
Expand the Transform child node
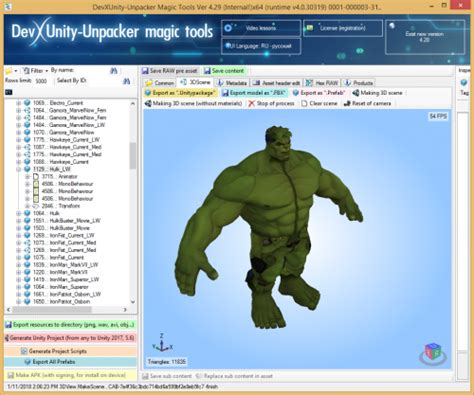click(x=28, y=206)
